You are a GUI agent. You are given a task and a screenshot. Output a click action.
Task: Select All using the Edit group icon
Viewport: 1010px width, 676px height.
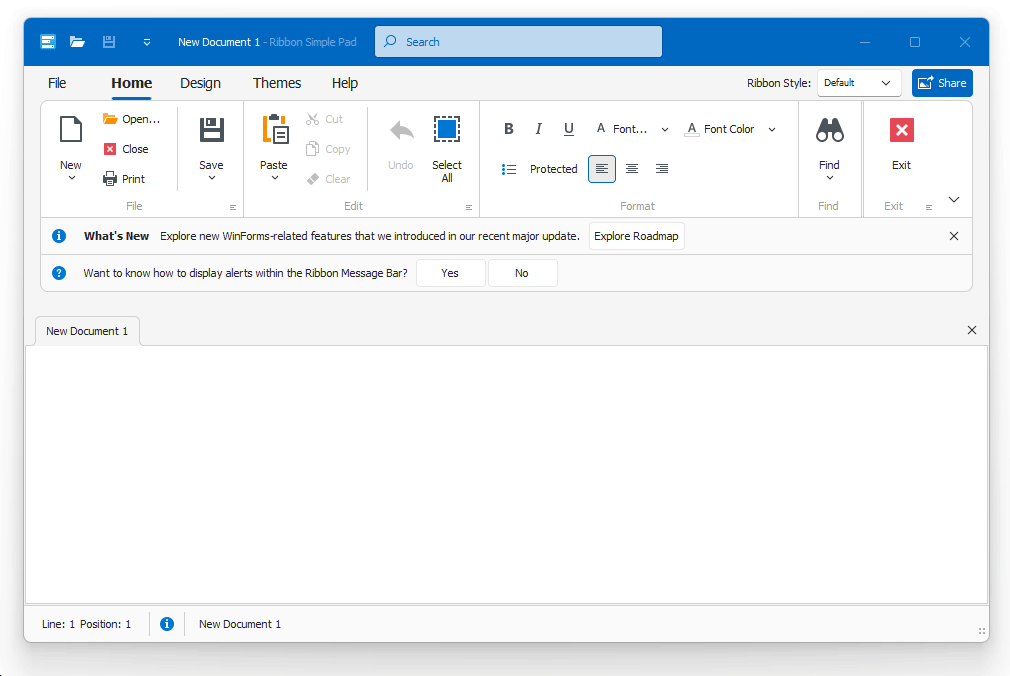446,128
